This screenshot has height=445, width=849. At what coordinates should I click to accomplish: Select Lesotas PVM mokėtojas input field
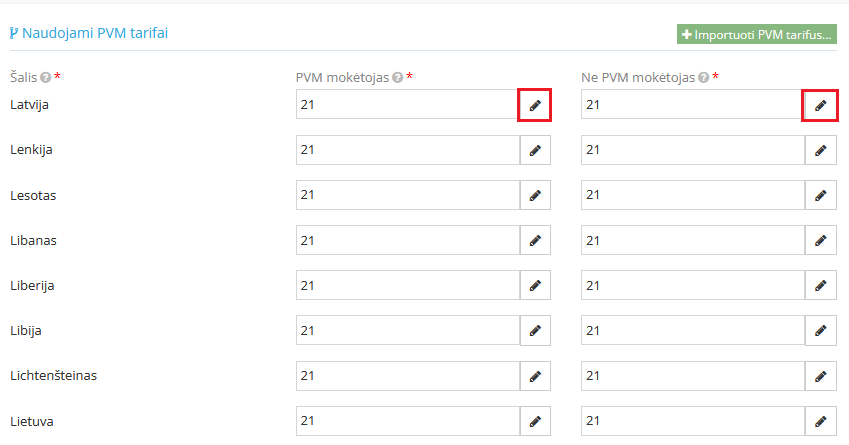pyautogui.click(x=407, y=195)
